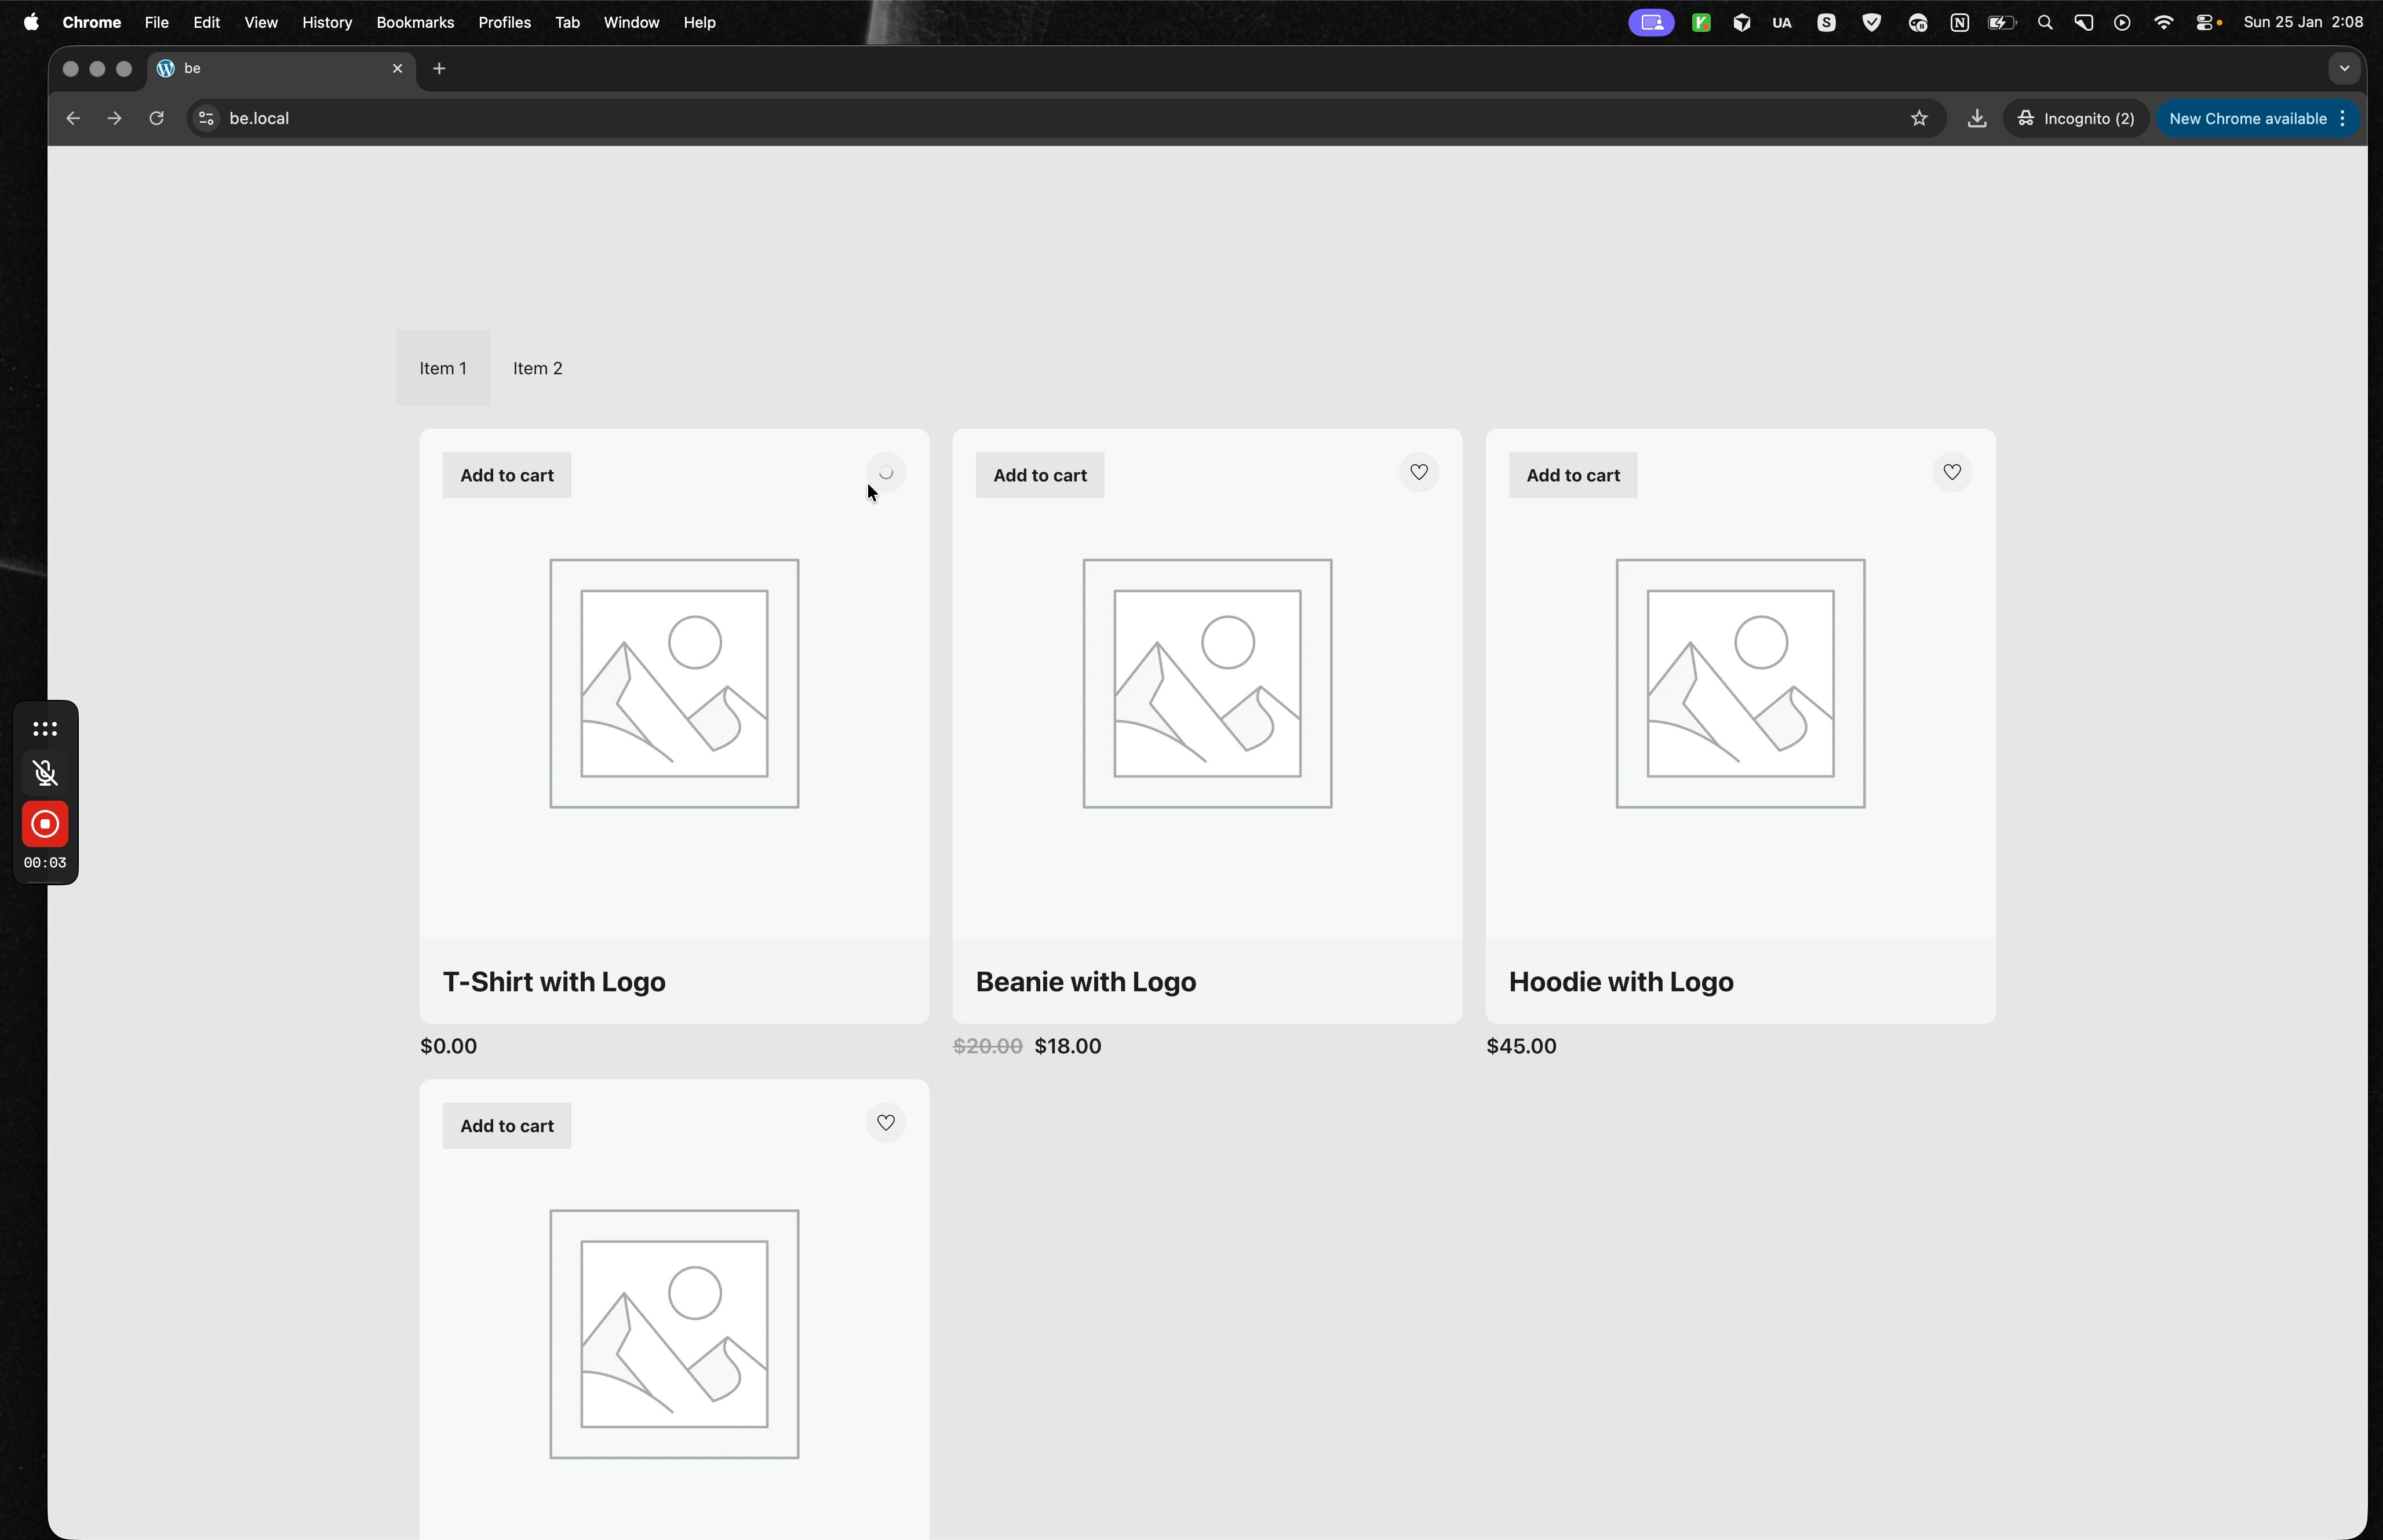Open Spotlight search in menu bar

(x=2045, y=22)
